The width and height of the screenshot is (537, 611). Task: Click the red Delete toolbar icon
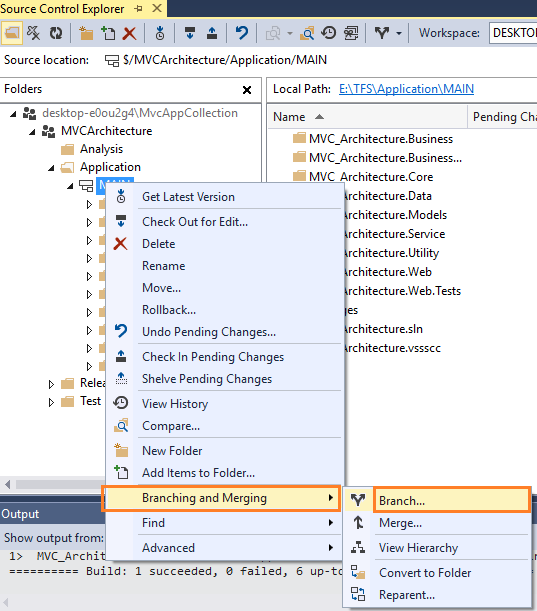(x=129, y=34)
